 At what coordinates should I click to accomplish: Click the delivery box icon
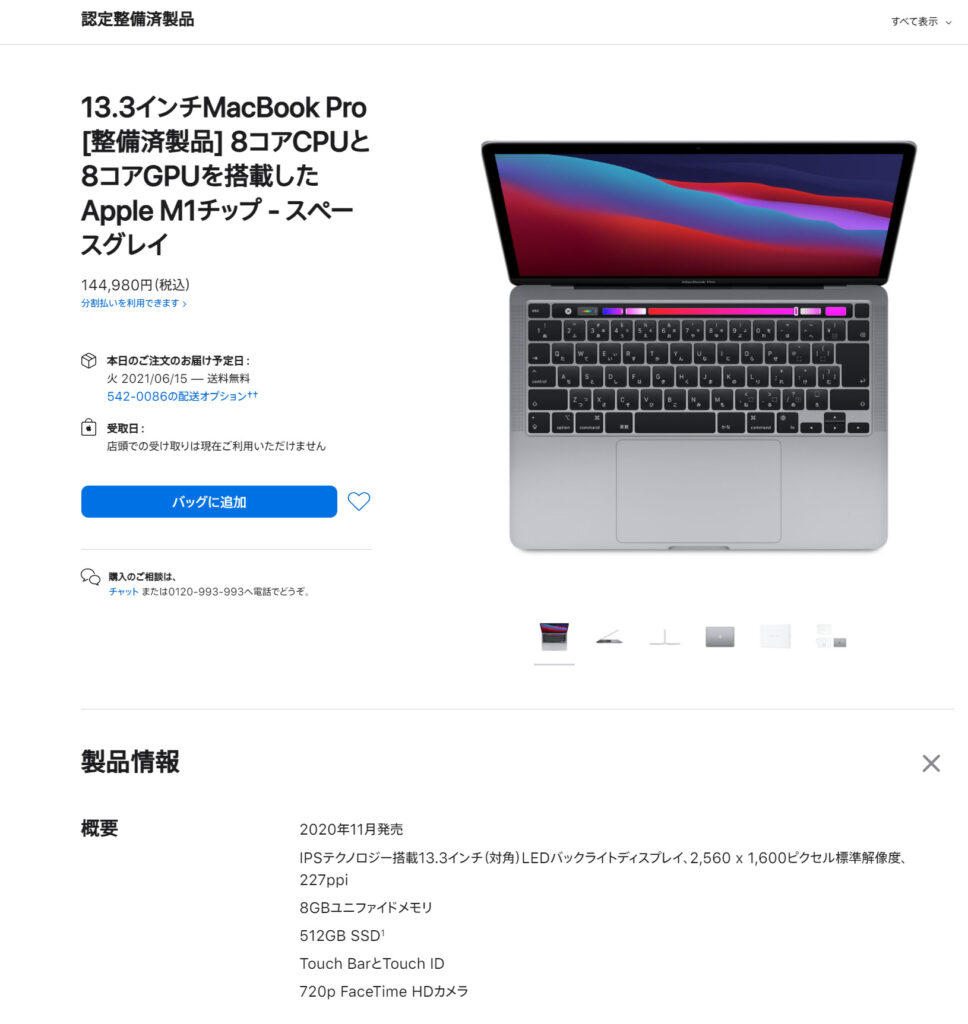click(x=89, y=360)
